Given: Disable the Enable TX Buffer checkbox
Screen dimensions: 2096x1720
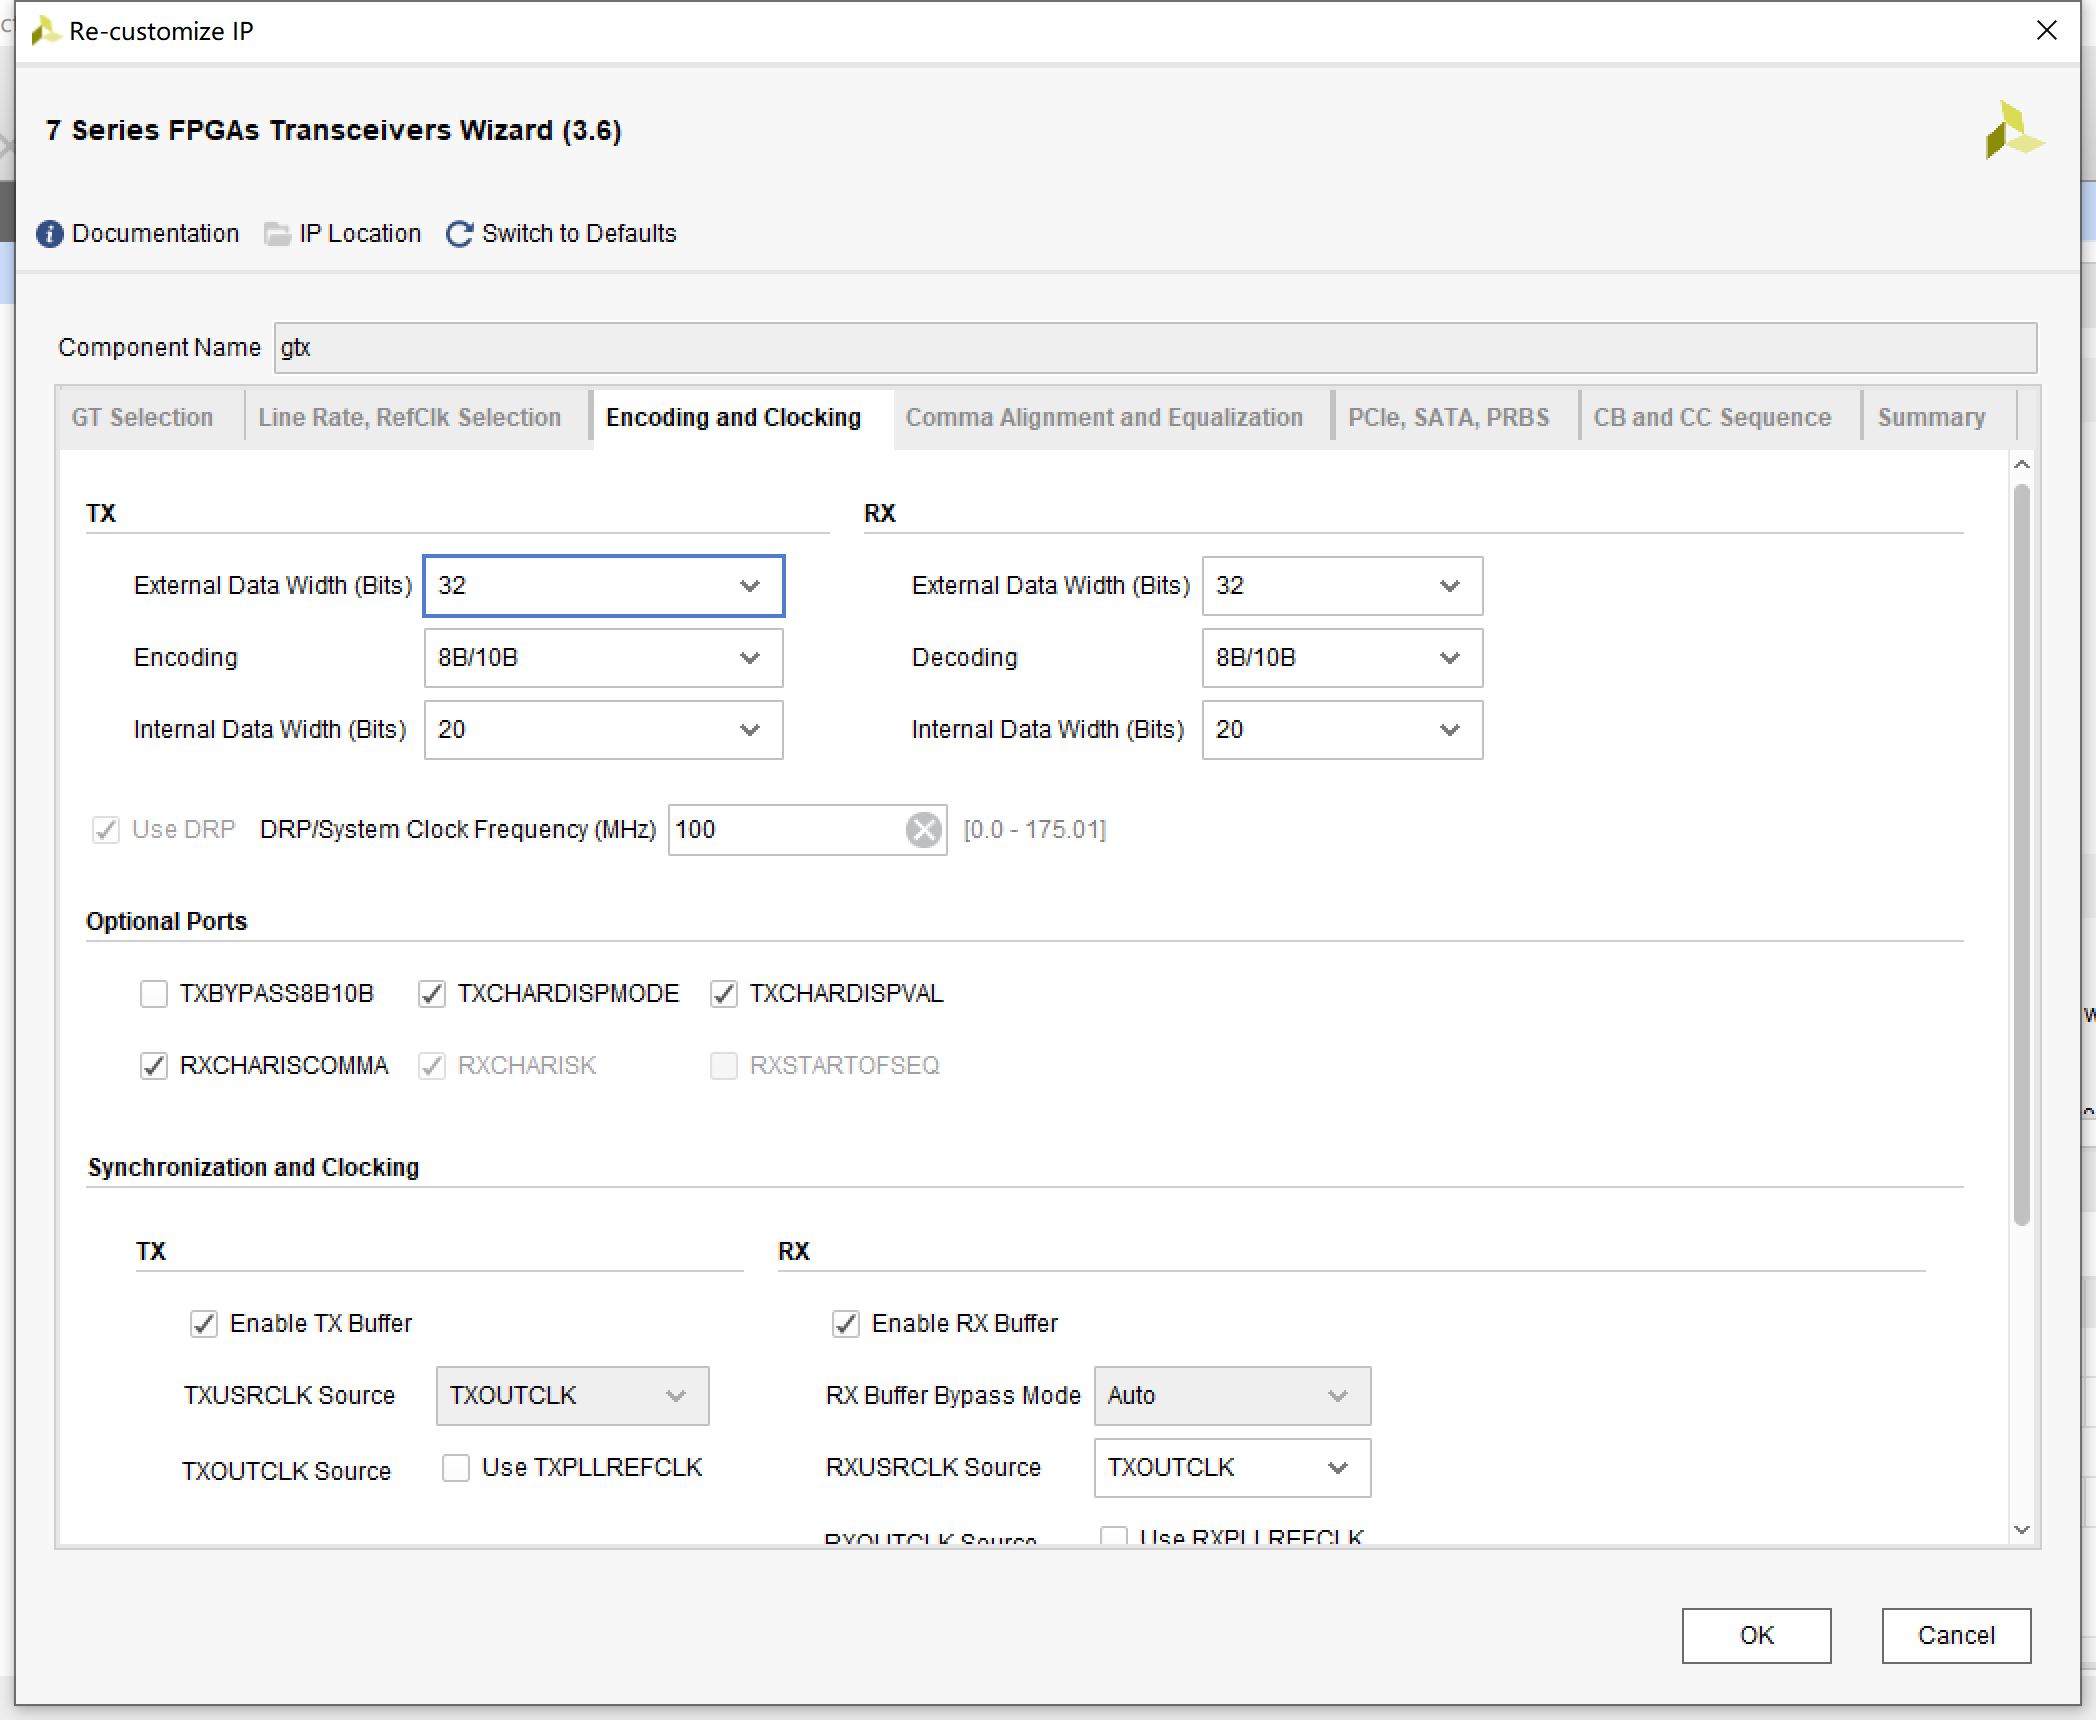Looking at the screenshot, I should point(204,1324).
